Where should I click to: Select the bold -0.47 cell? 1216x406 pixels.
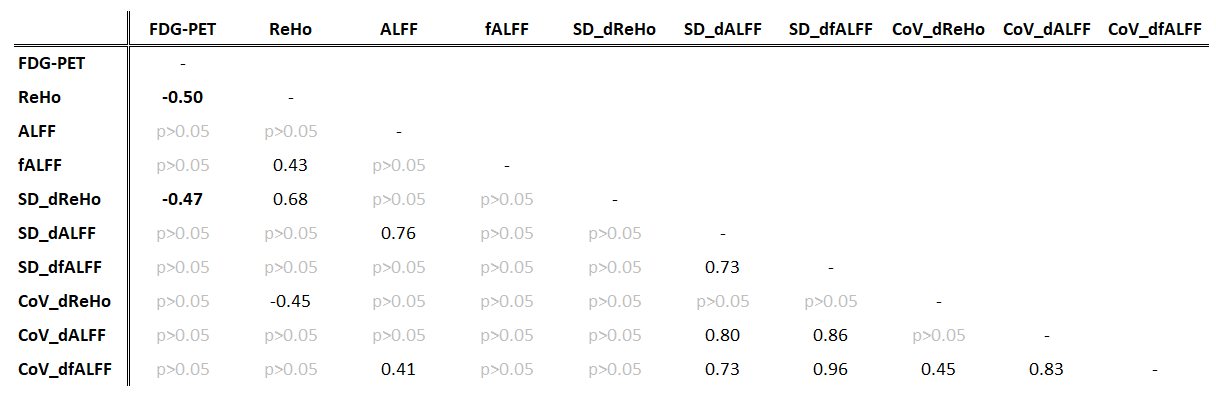tap(182, 199)
